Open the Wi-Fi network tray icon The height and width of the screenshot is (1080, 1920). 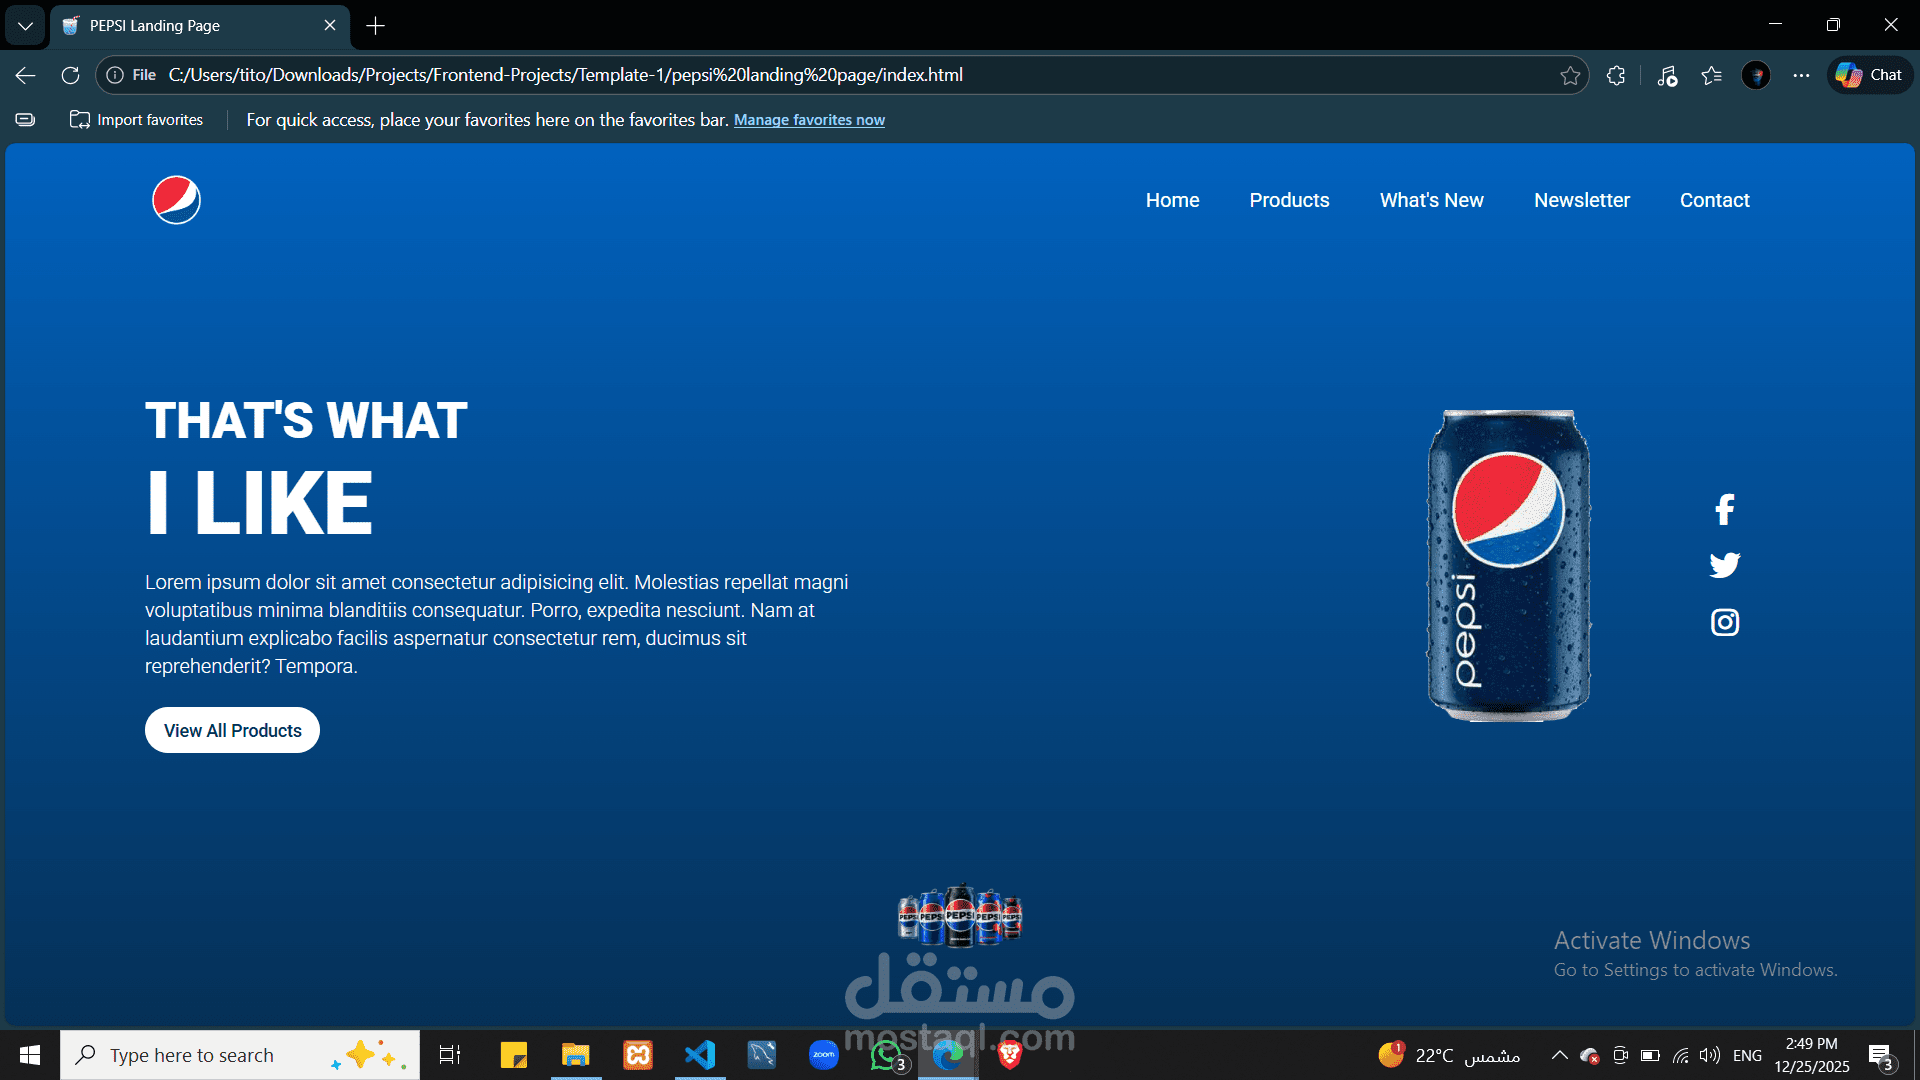coord(1681,1055)
